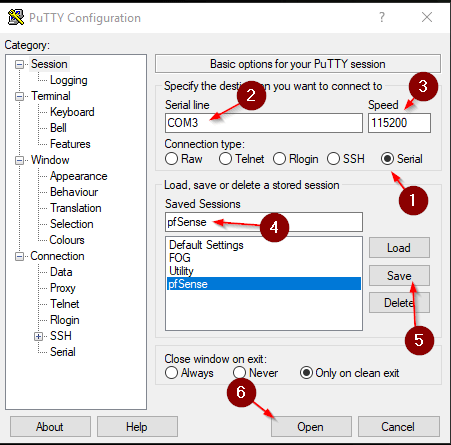The width and height of the screenshot is (451, 445).
Task: Open the SSH category in tree
Action: point(61,336)
